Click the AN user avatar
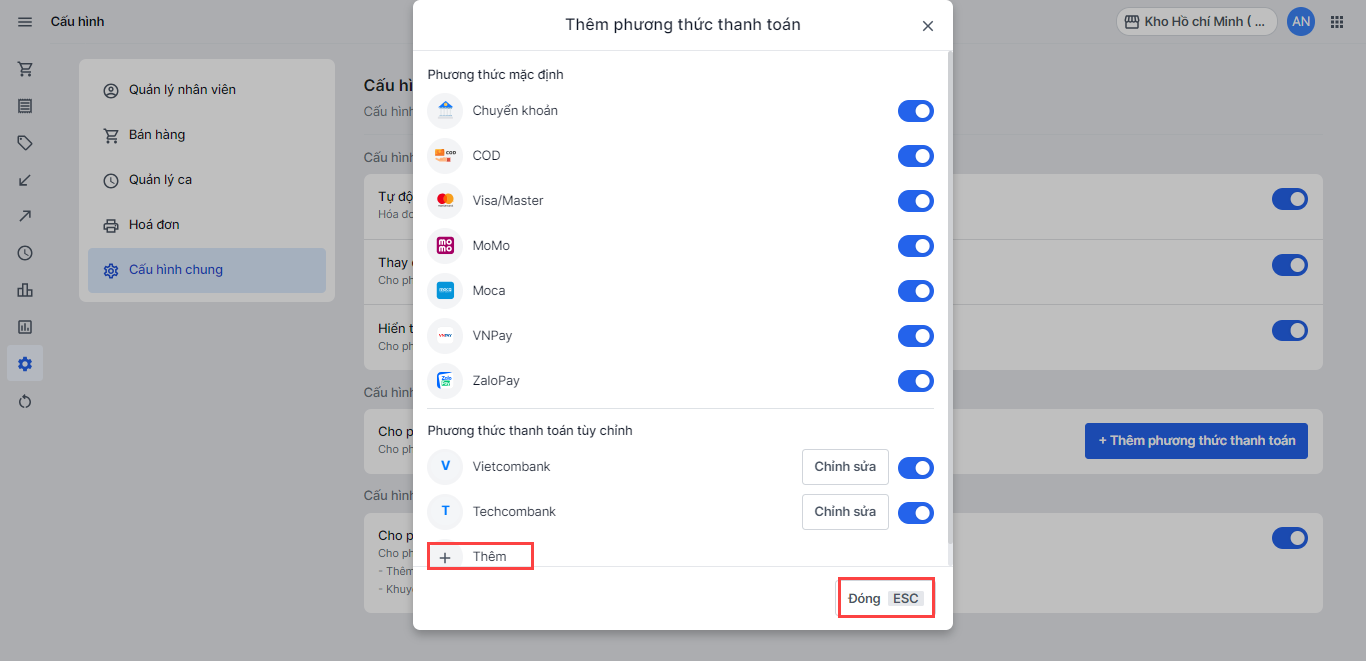Screen dimensions: 1366x661 coord(1301,22)
